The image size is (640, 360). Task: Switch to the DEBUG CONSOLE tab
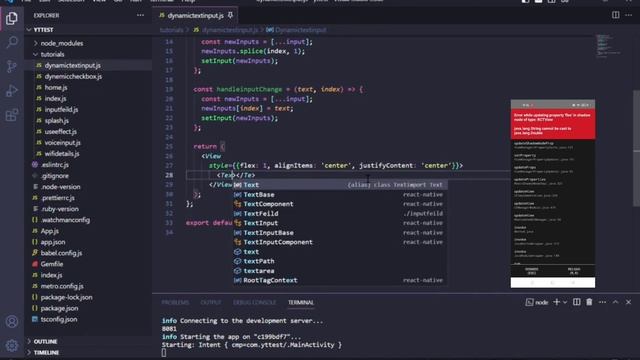click(254, 302)
